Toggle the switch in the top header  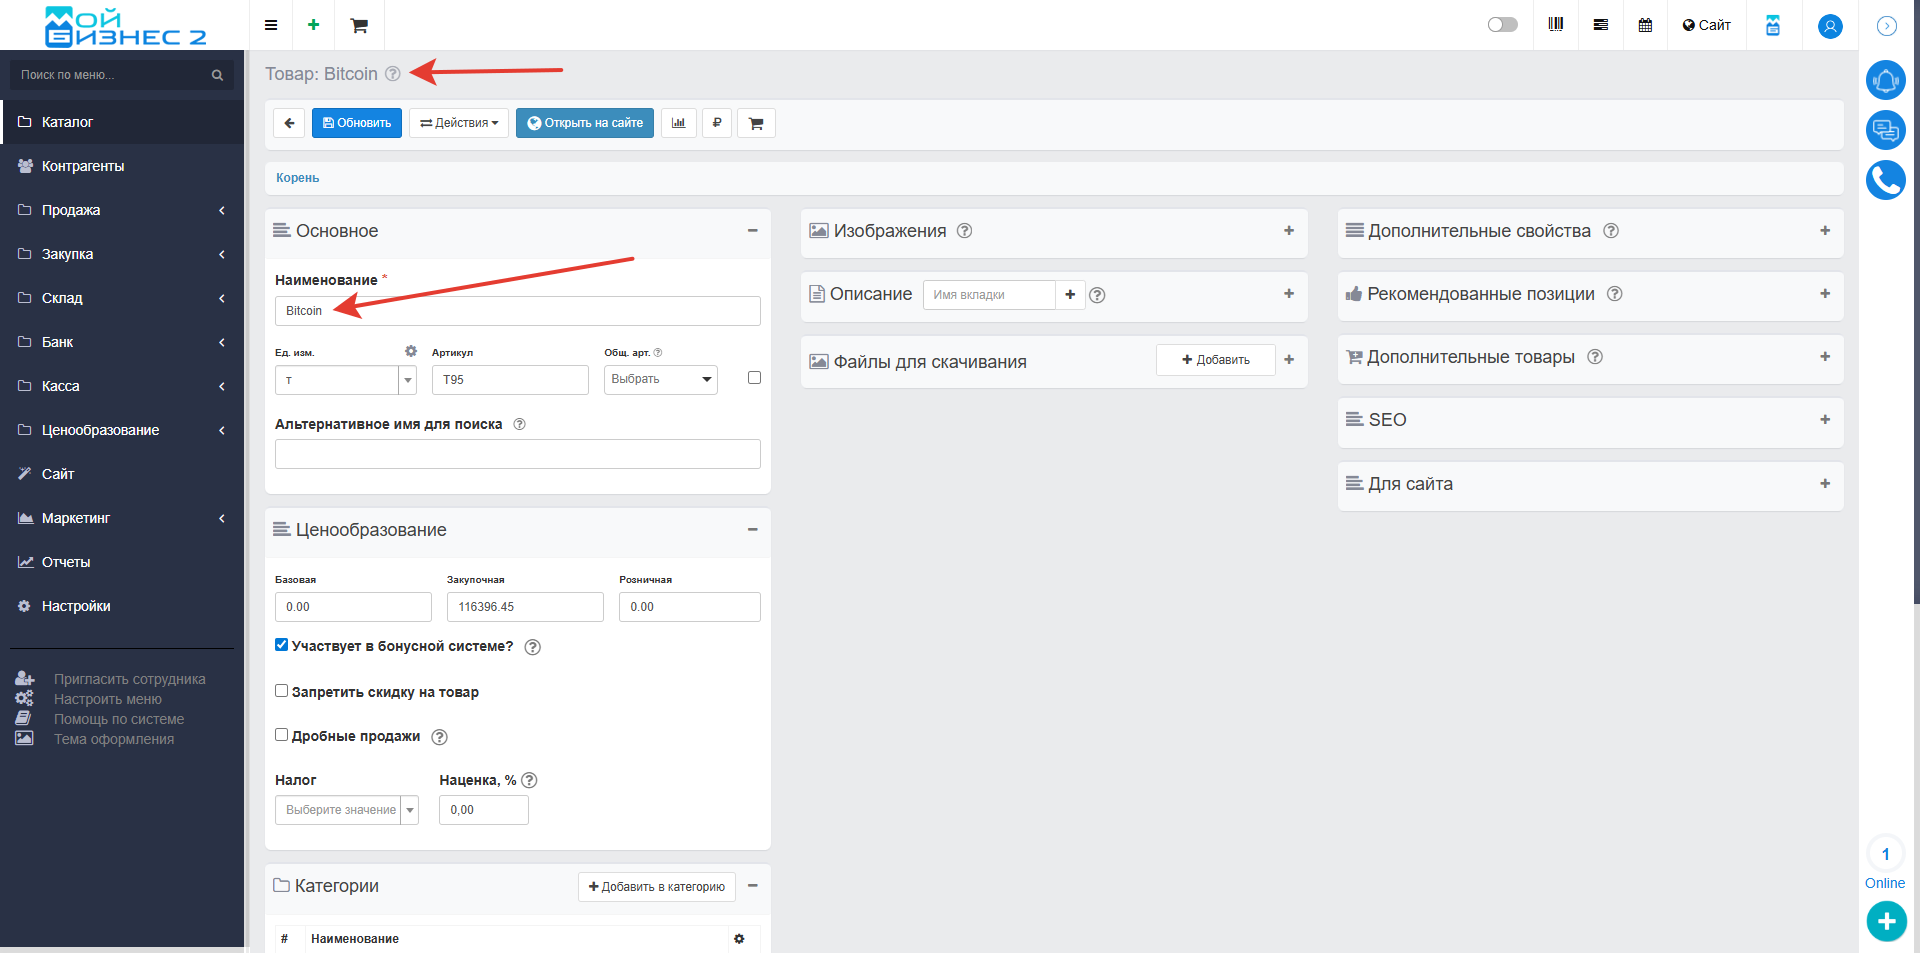(1502, 25)
